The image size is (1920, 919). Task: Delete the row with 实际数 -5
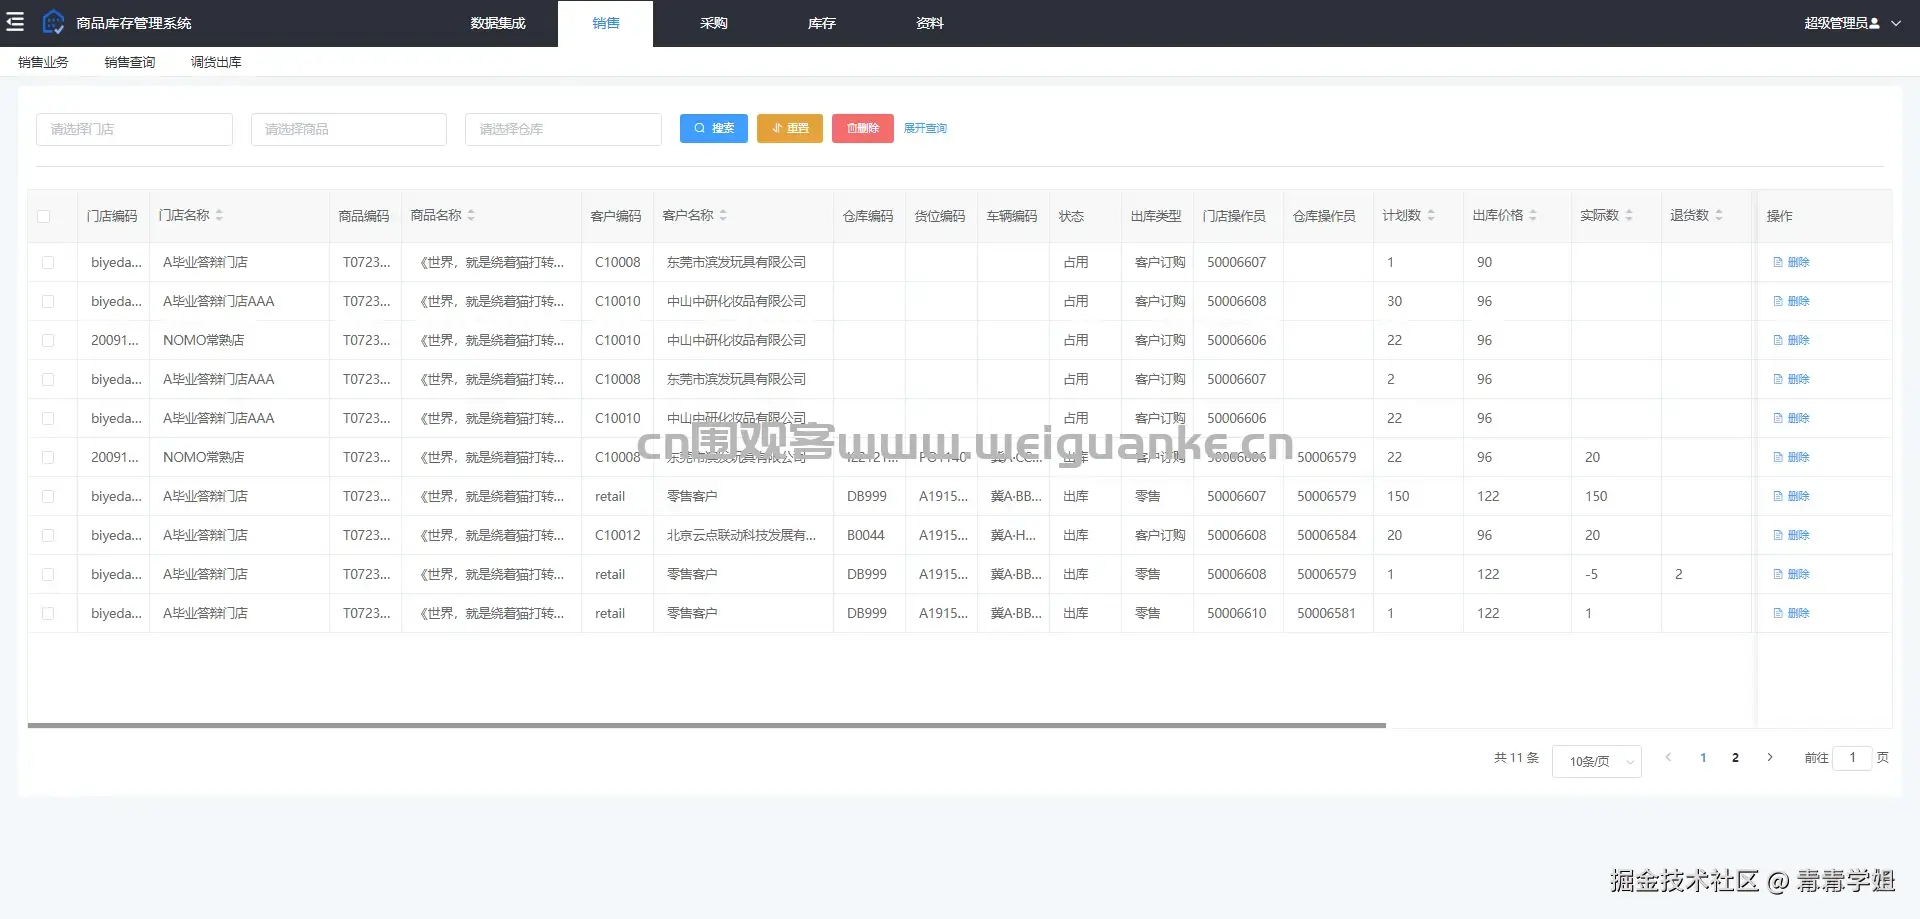1791,574
